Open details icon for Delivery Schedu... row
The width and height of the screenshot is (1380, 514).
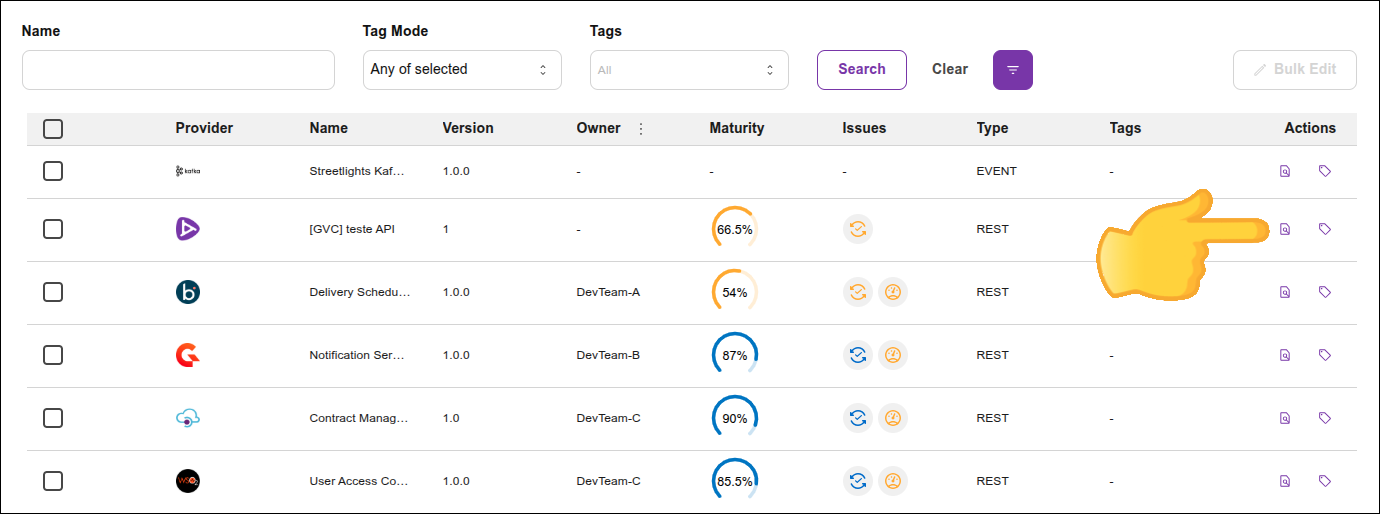click(x=1285, y=292)
